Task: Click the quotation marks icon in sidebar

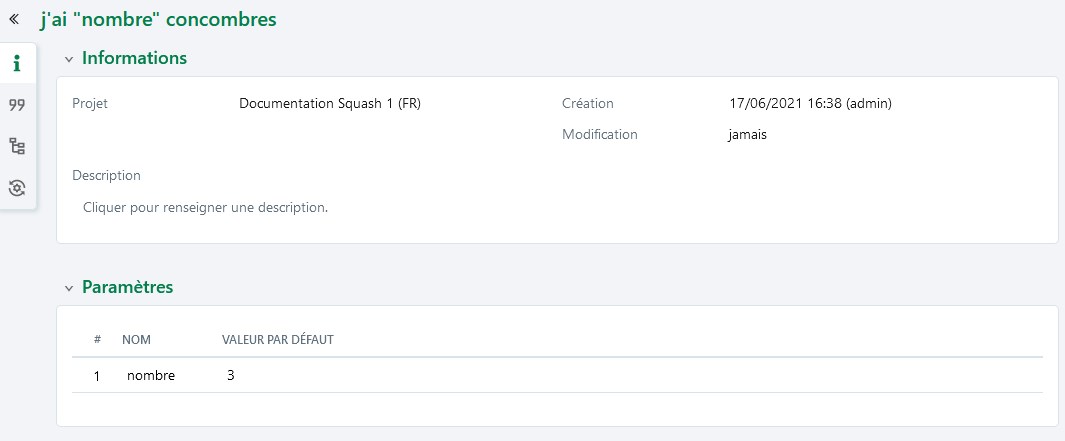Action: [17, 105]
